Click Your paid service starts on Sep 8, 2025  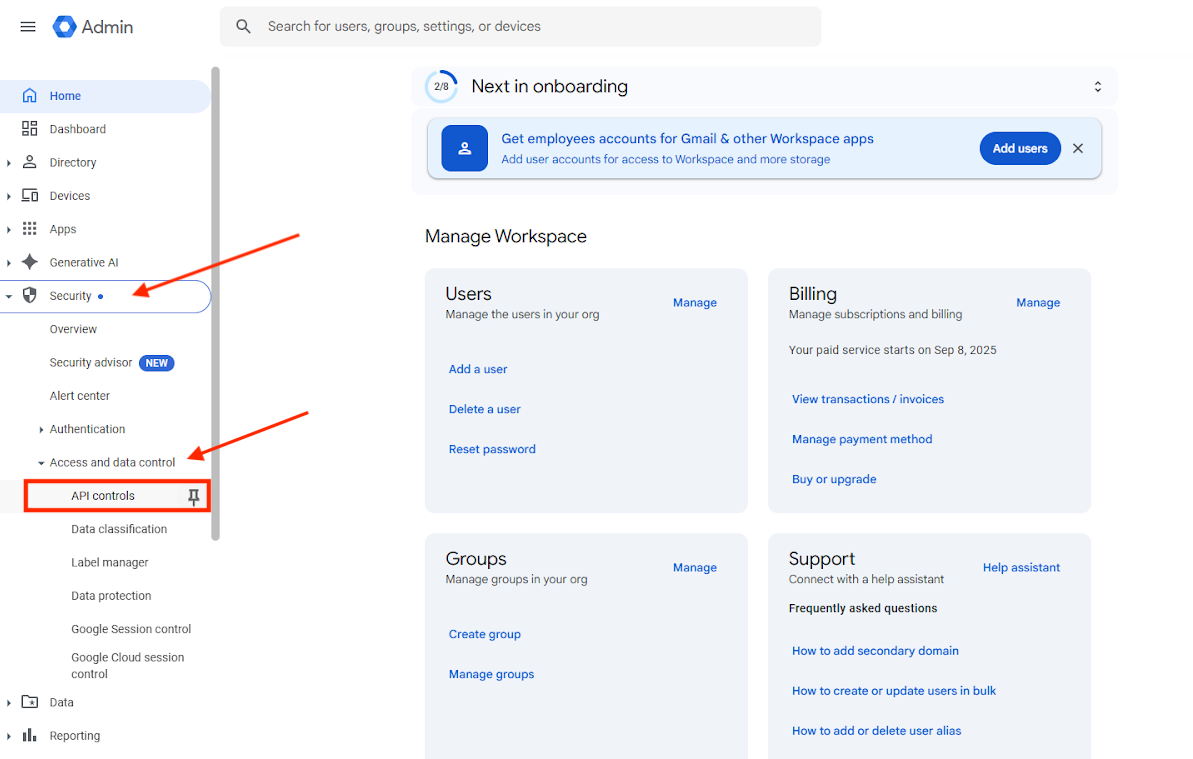[892, 350]
